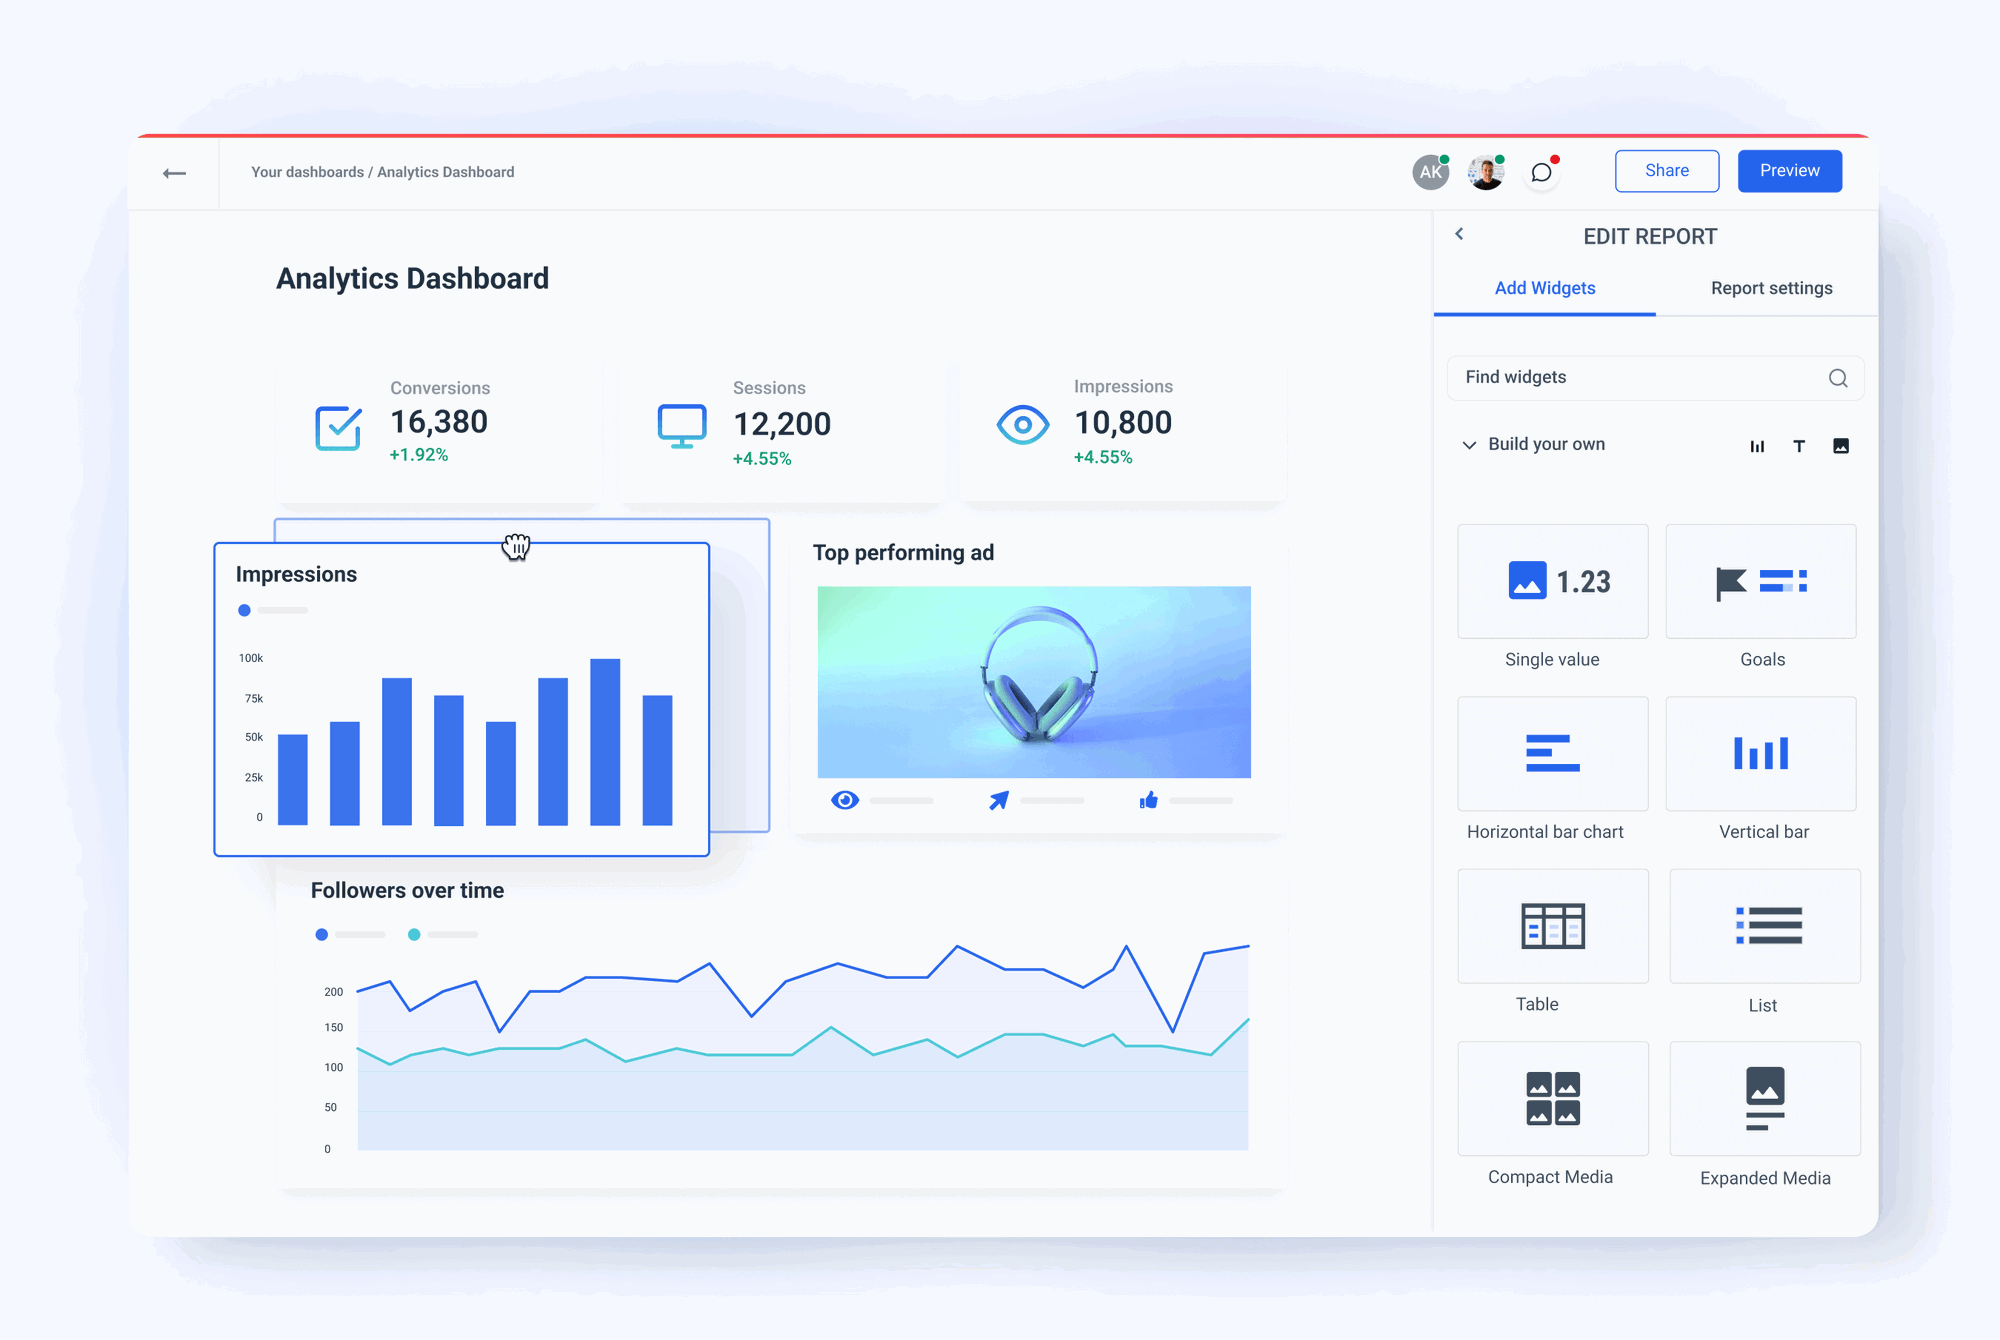Image resolution: width=2000 pixels, height=1340 pixels.
Task: Choose the Horizontal bar chart widget
Action: tap(1552, 753)
